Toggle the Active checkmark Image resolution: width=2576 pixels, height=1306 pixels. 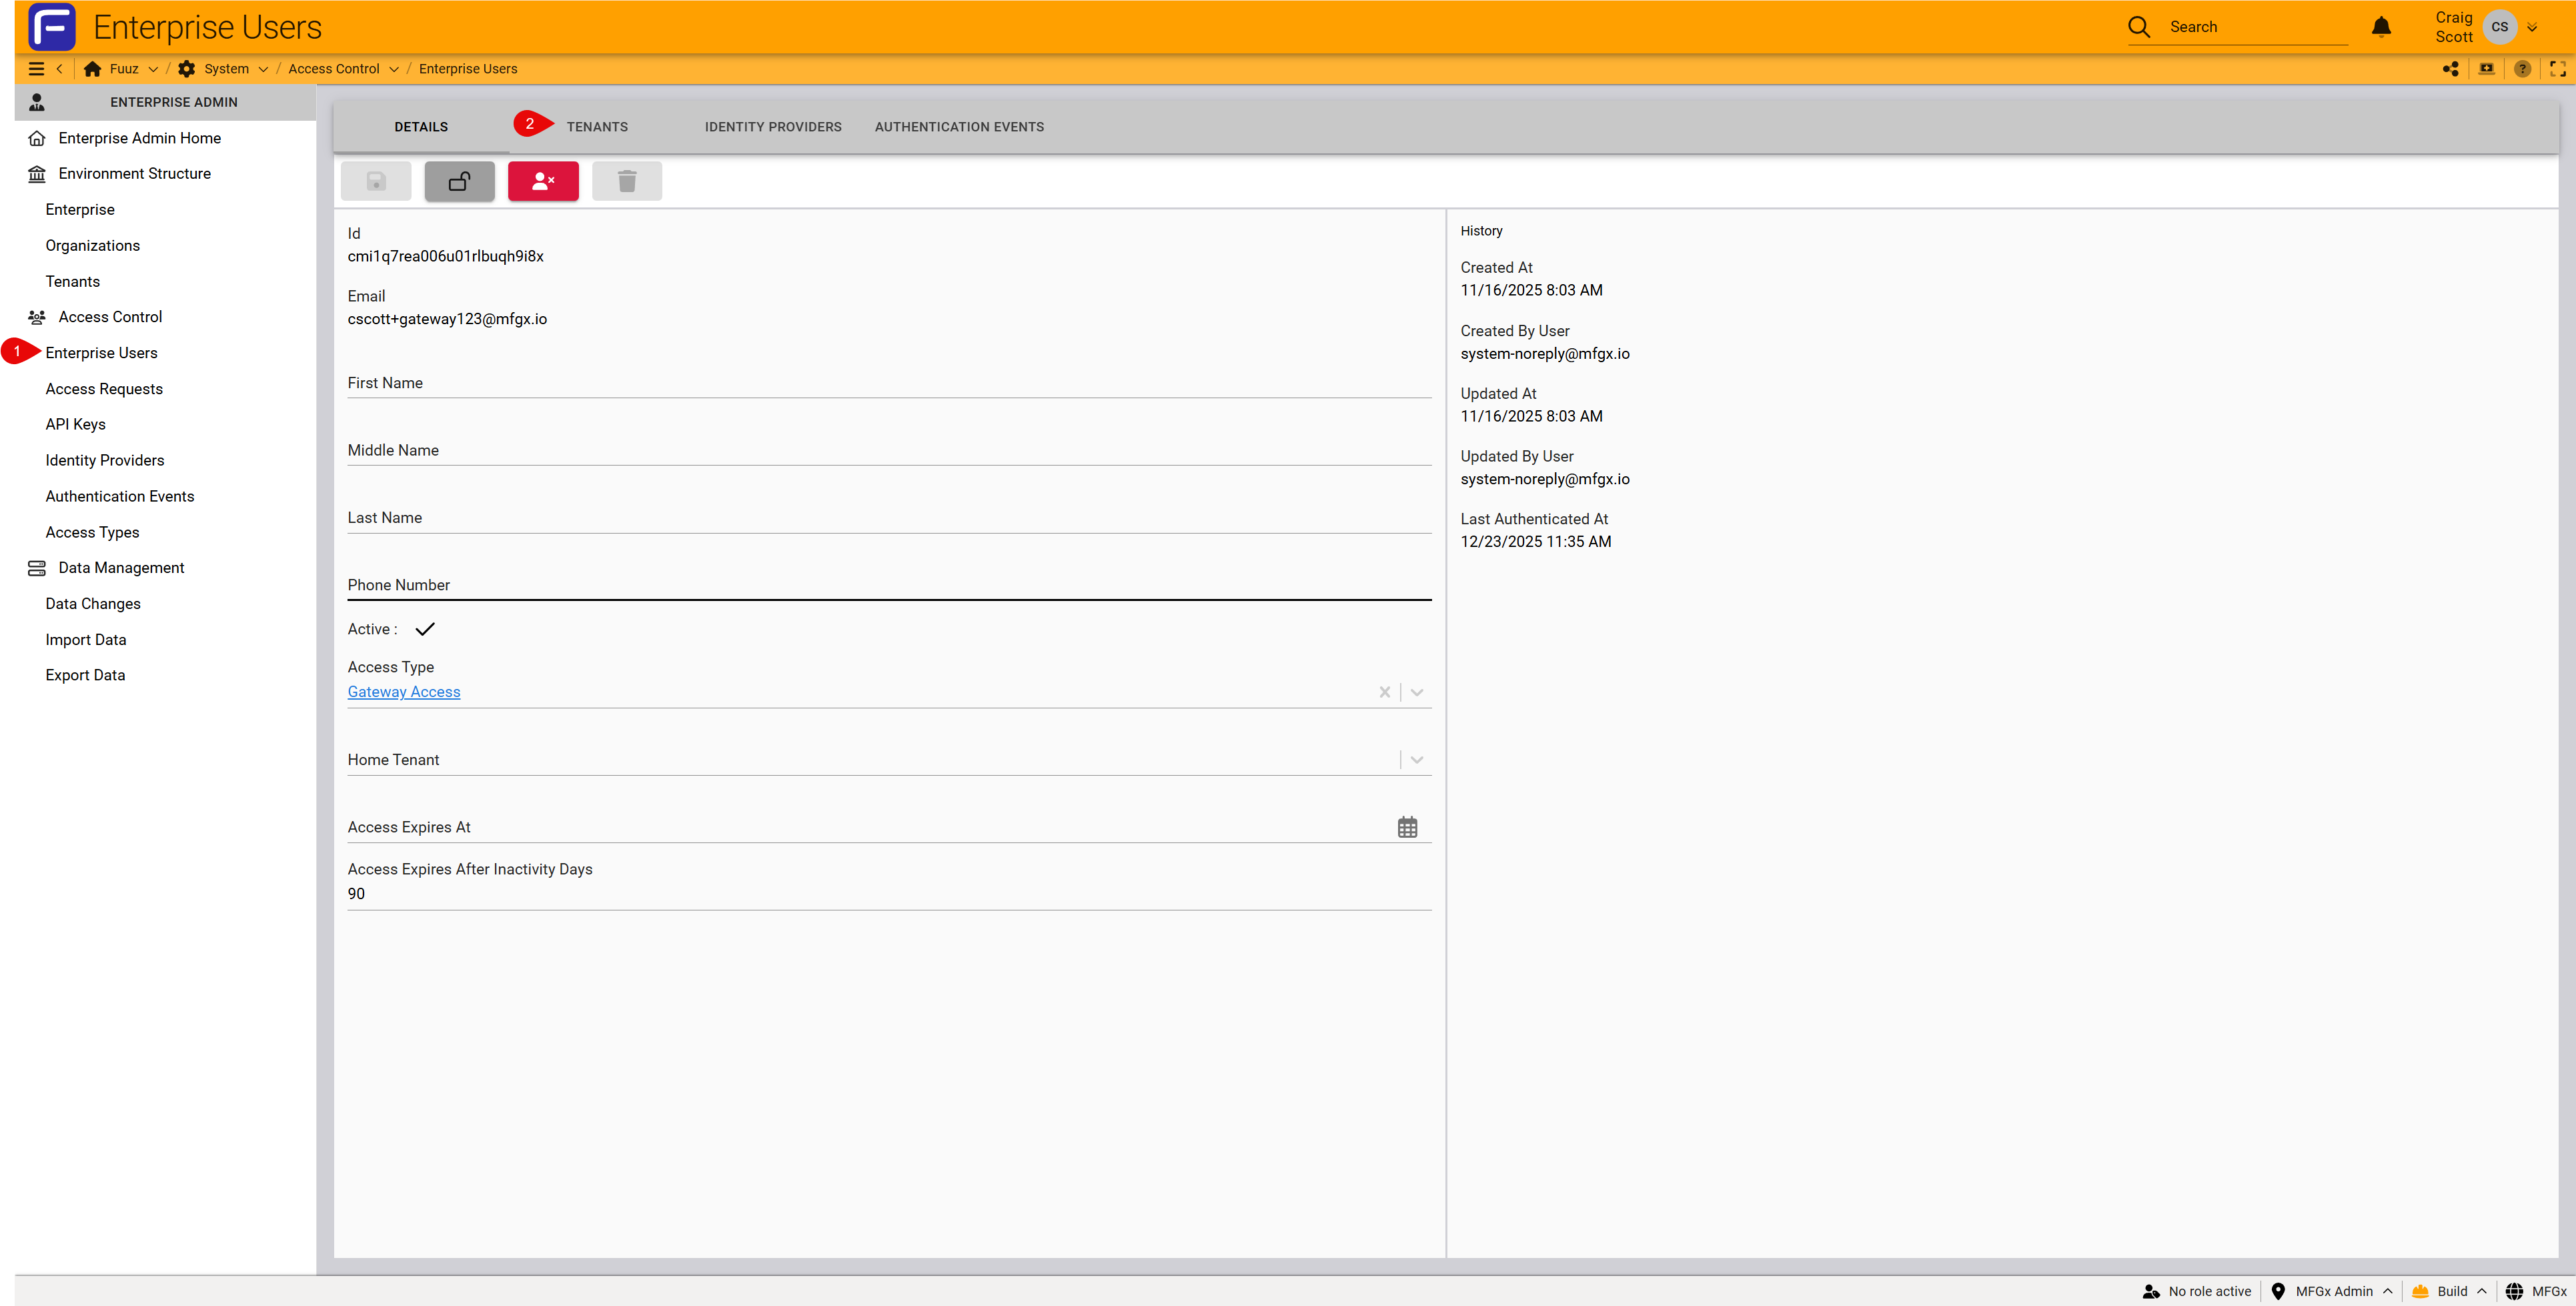click(x=425, y=629)
